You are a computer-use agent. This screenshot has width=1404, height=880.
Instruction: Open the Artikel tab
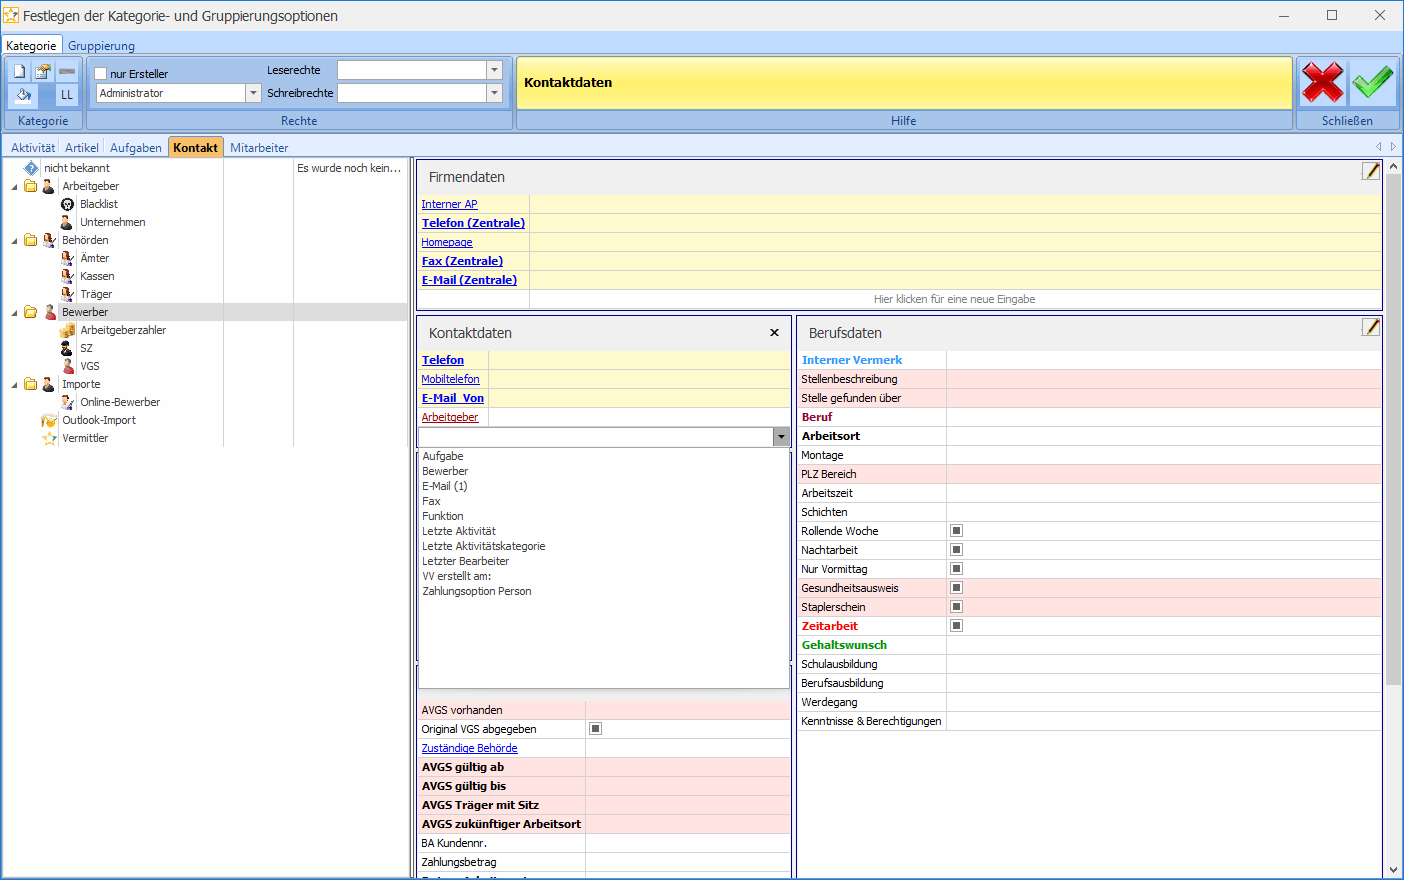pos(82,148)
